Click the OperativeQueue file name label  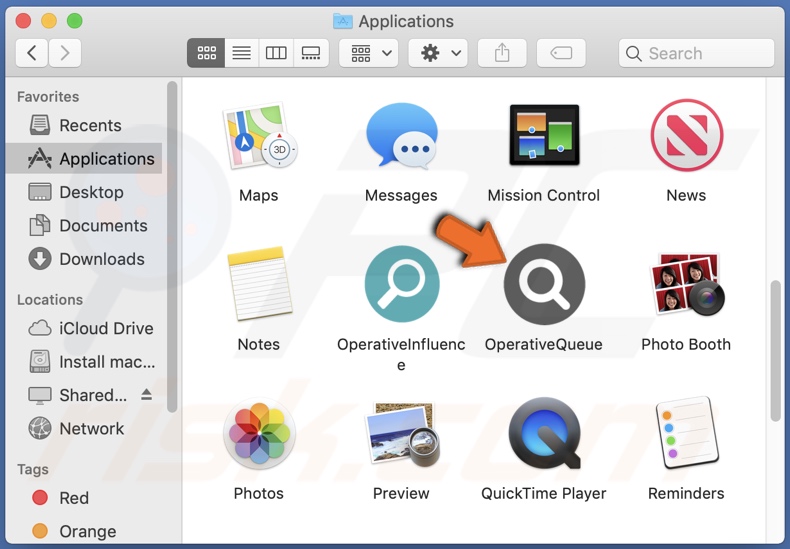click(x=544, y=345)
